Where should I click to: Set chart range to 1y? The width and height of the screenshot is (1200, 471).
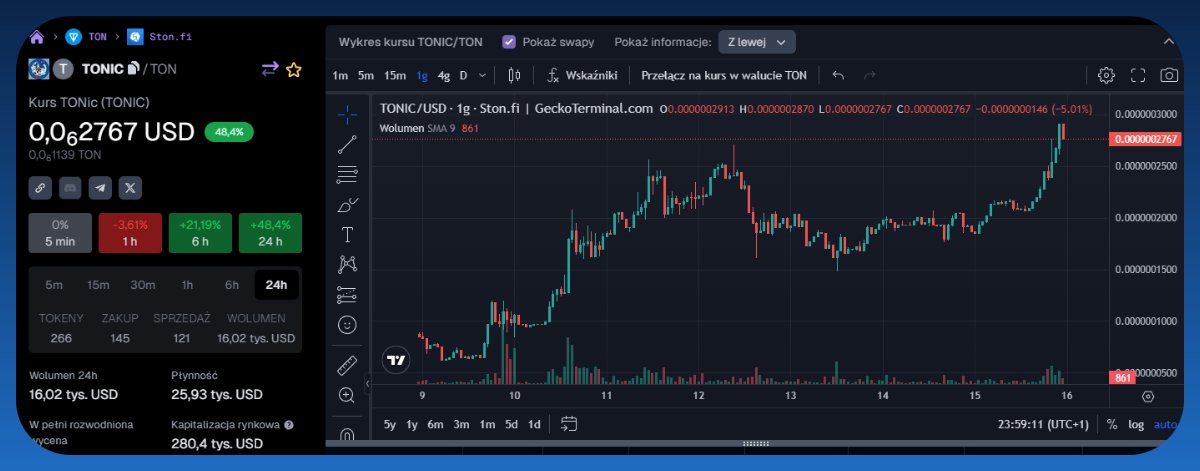point(412,424)
